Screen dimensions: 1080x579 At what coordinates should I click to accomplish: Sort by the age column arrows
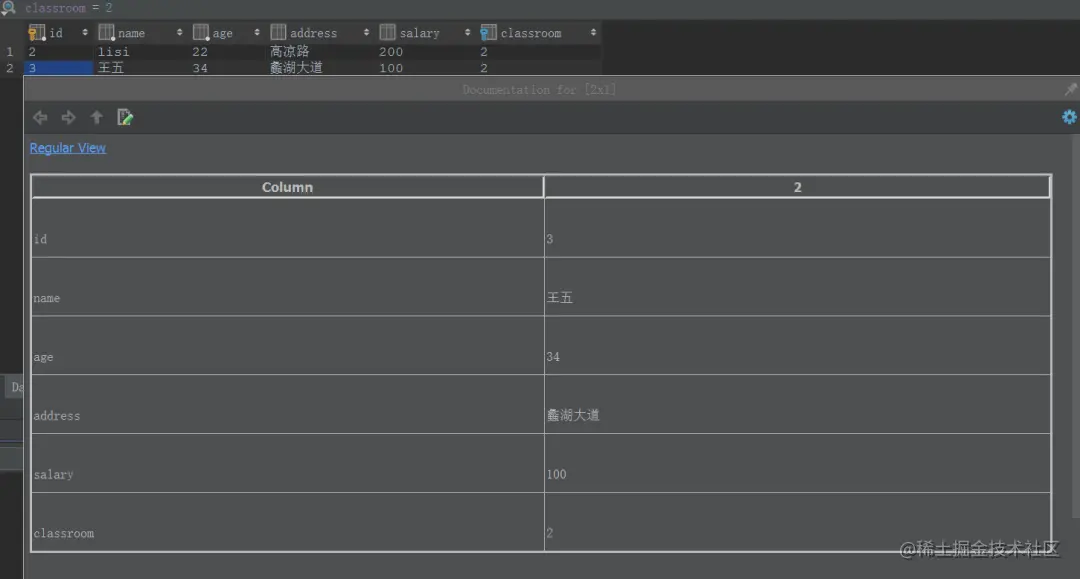coord(256,32)
